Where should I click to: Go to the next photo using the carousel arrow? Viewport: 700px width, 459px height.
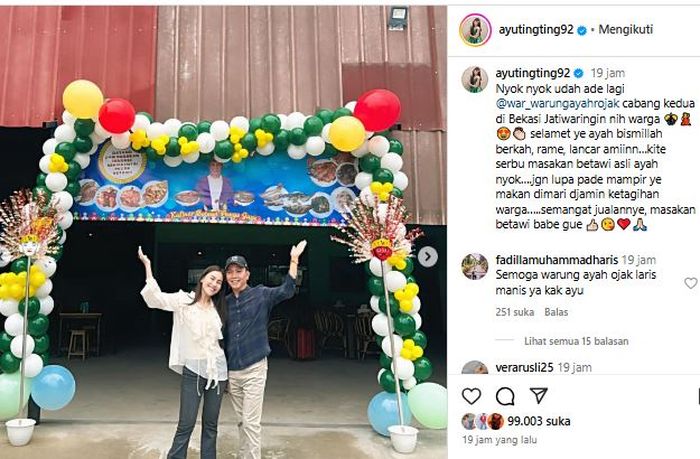[427, 257]
